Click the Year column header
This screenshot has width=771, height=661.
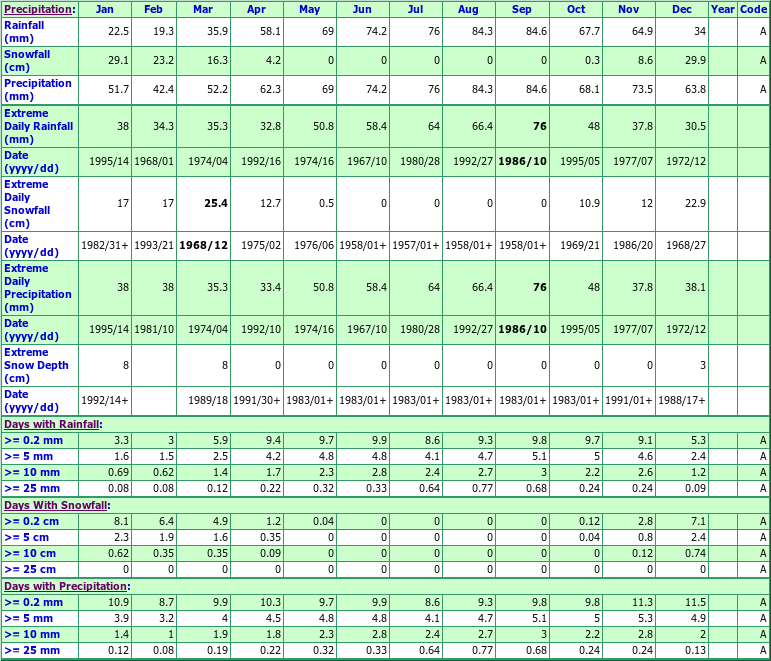[x=722, y=9]
